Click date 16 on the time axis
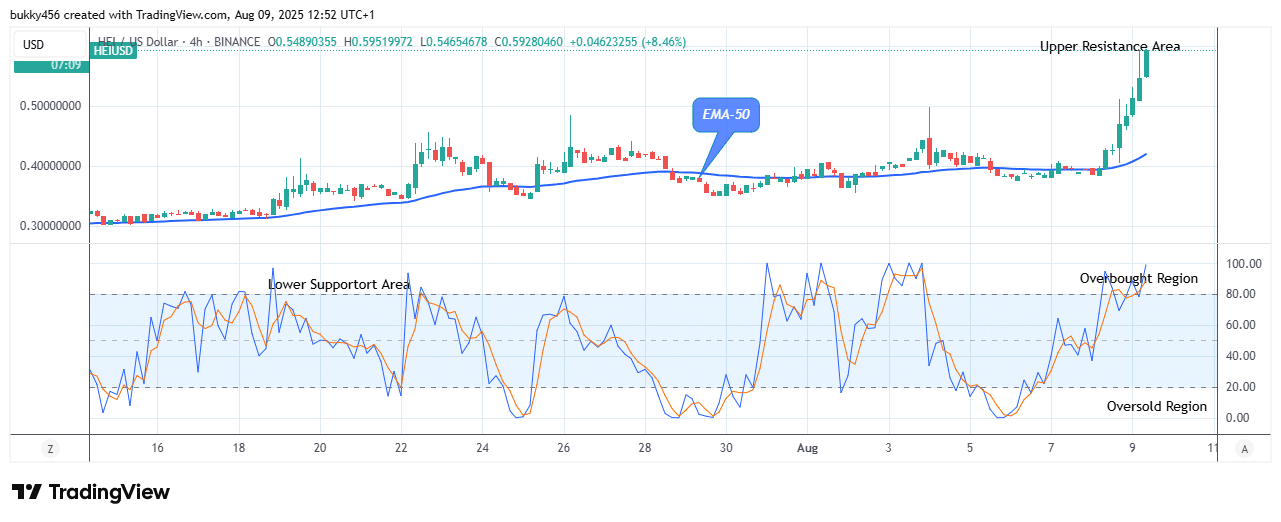 coord(157,449)
